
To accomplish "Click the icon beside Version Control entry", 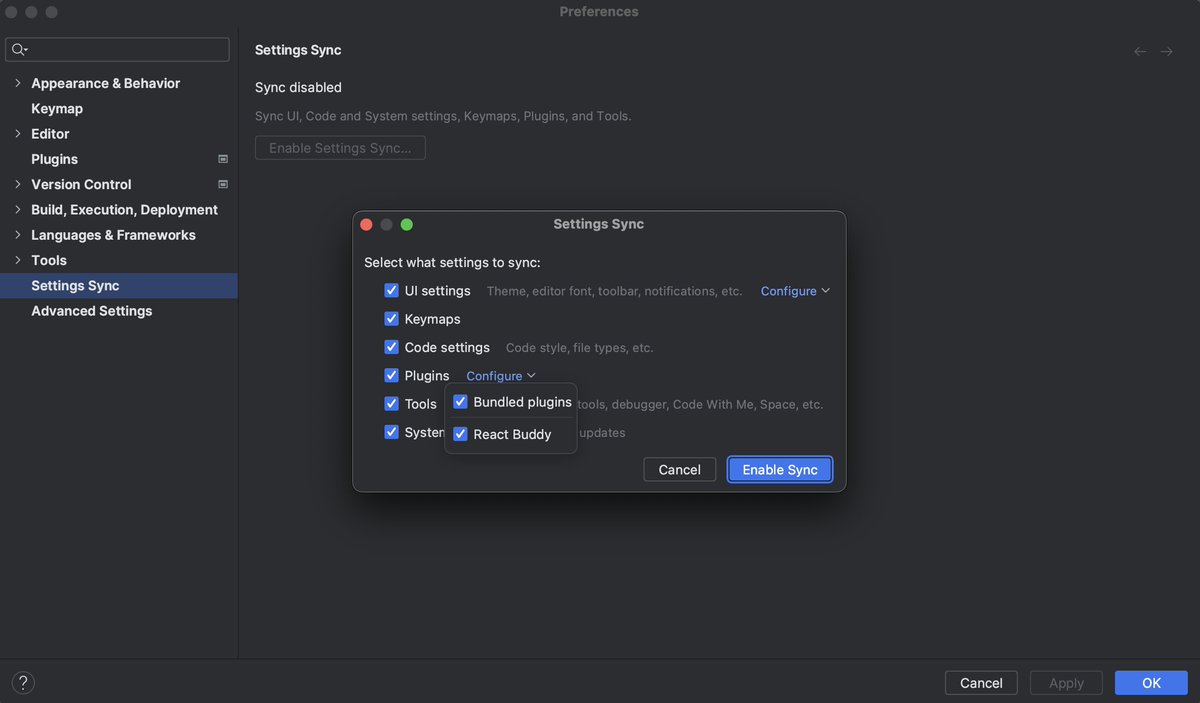I will click(x=222, y=184).
